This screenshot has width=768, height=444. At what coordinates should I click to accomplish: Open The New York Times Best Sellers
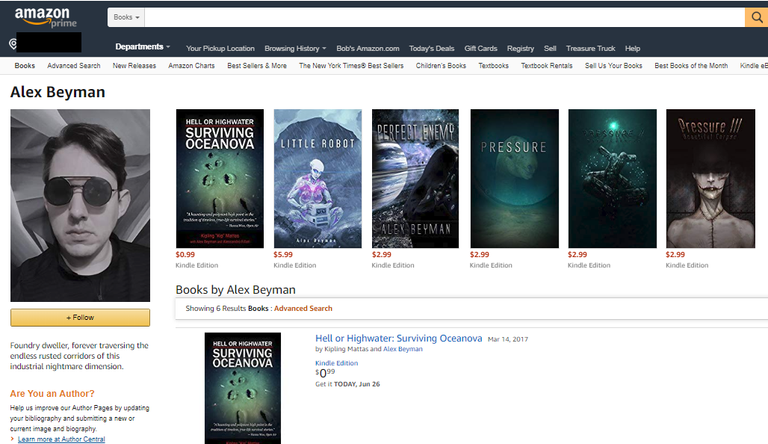click(x=351, y=66)
